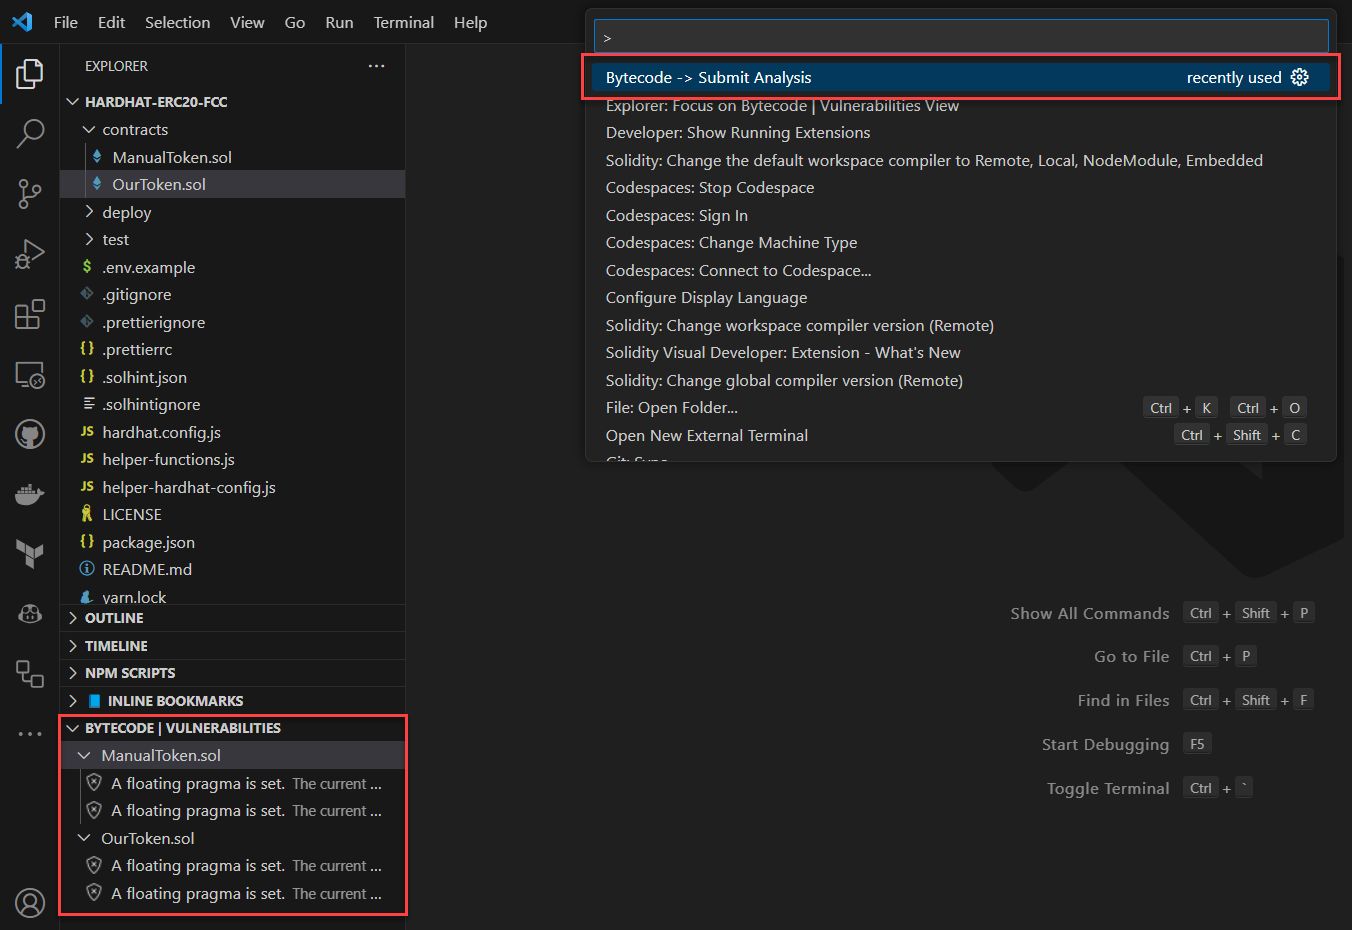Screen dimensions: 1352x930
Task: Open the GitHub view icon
Action: [30, 434]
